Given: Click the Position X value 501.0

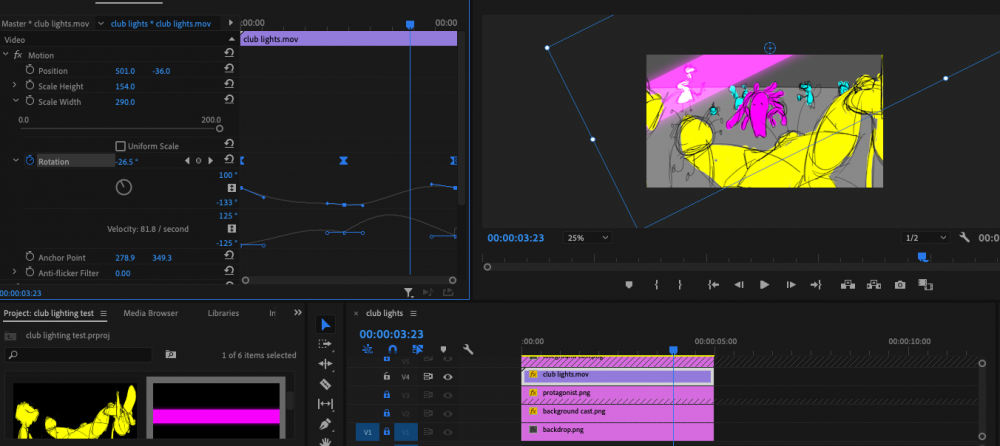Looking at the screenshot, I should [125, 71].
